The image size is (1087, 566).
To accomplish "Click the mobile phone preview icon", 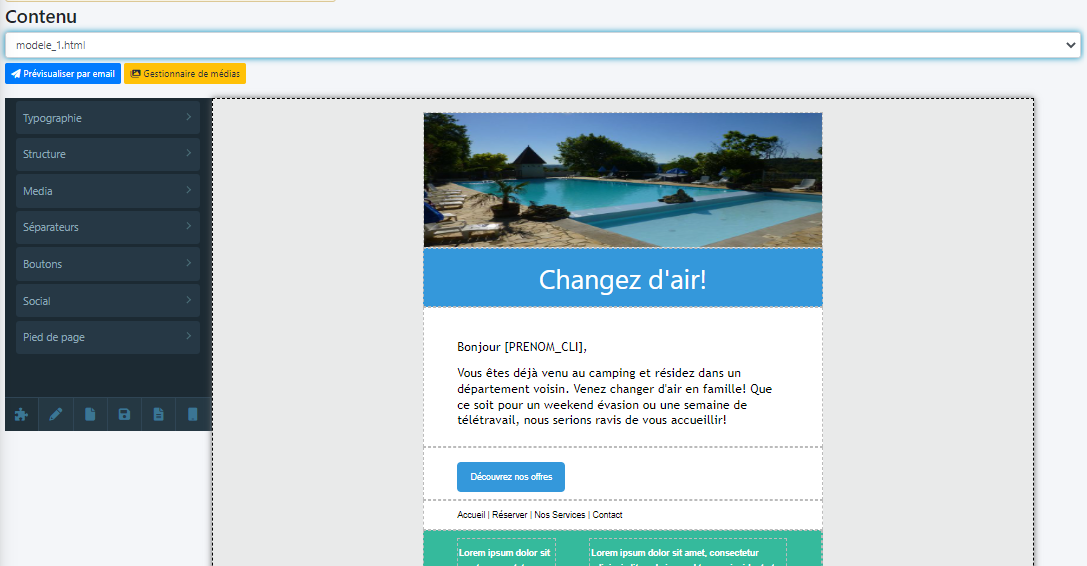I will (x=193, y=414).
